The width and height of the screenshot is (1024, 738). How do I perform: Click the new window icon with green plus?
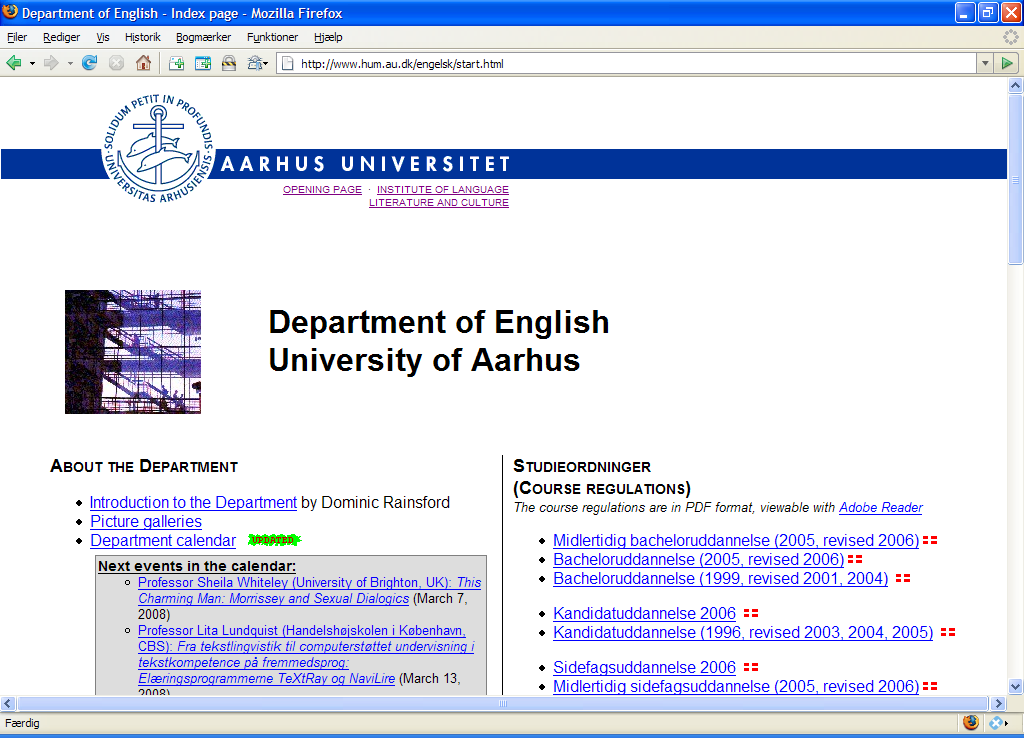(x=203, y=63)
